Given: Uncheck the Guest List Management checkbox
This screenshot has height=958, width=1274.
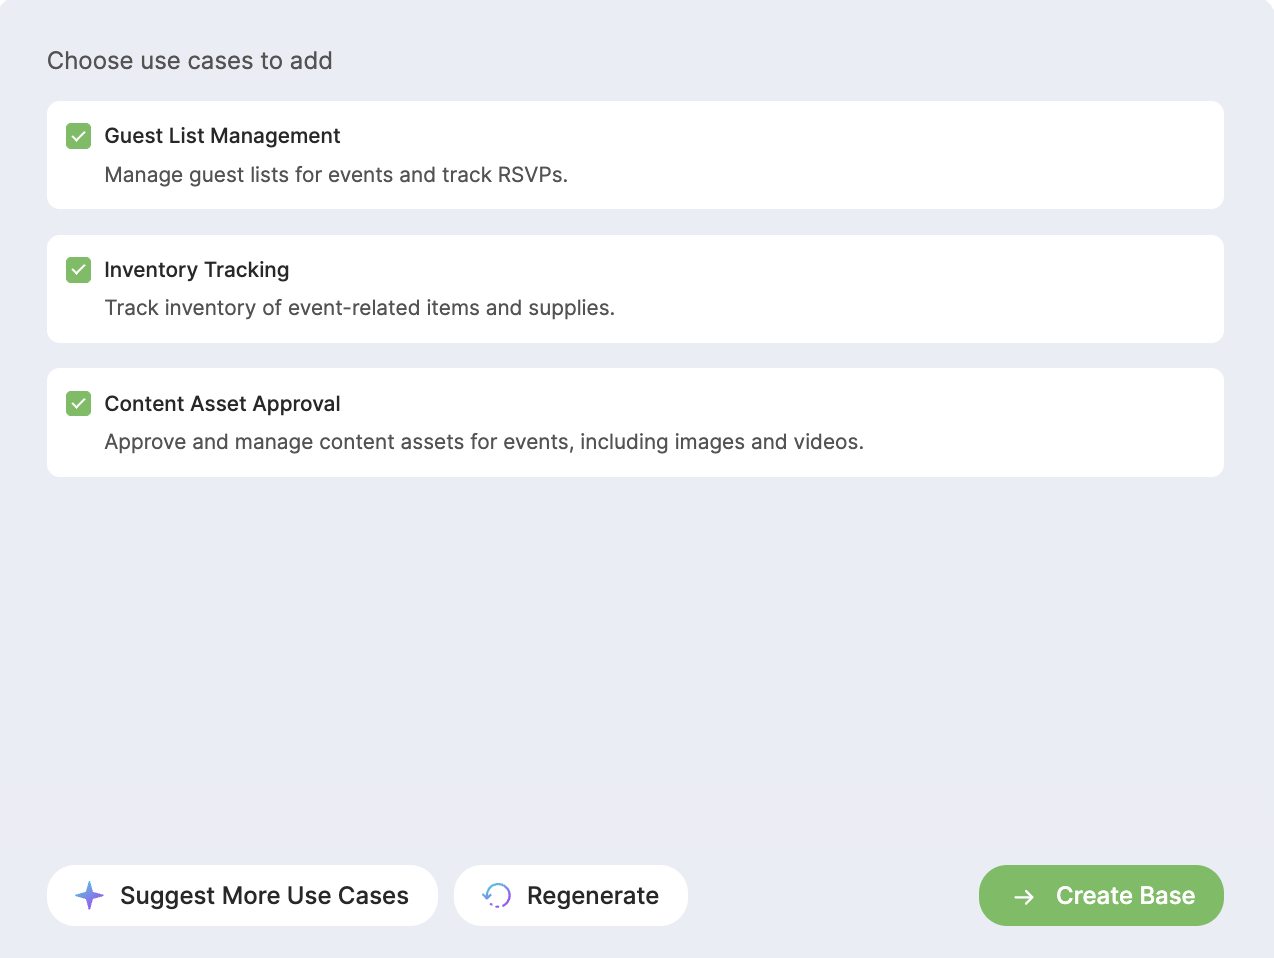Looking at the screenshot, I should (79, 136).
